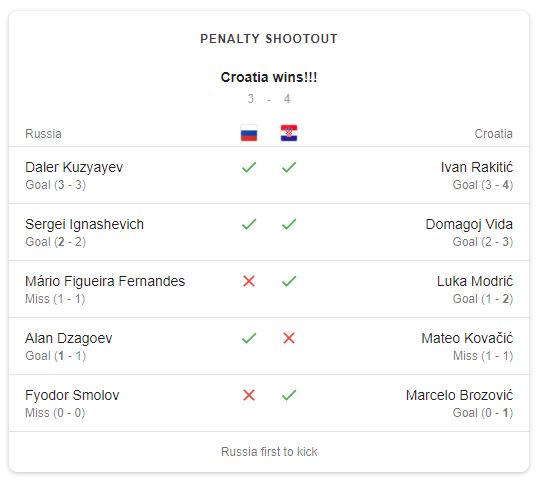Click Mateo Kovačić's red miss cross

pos(289,338)
